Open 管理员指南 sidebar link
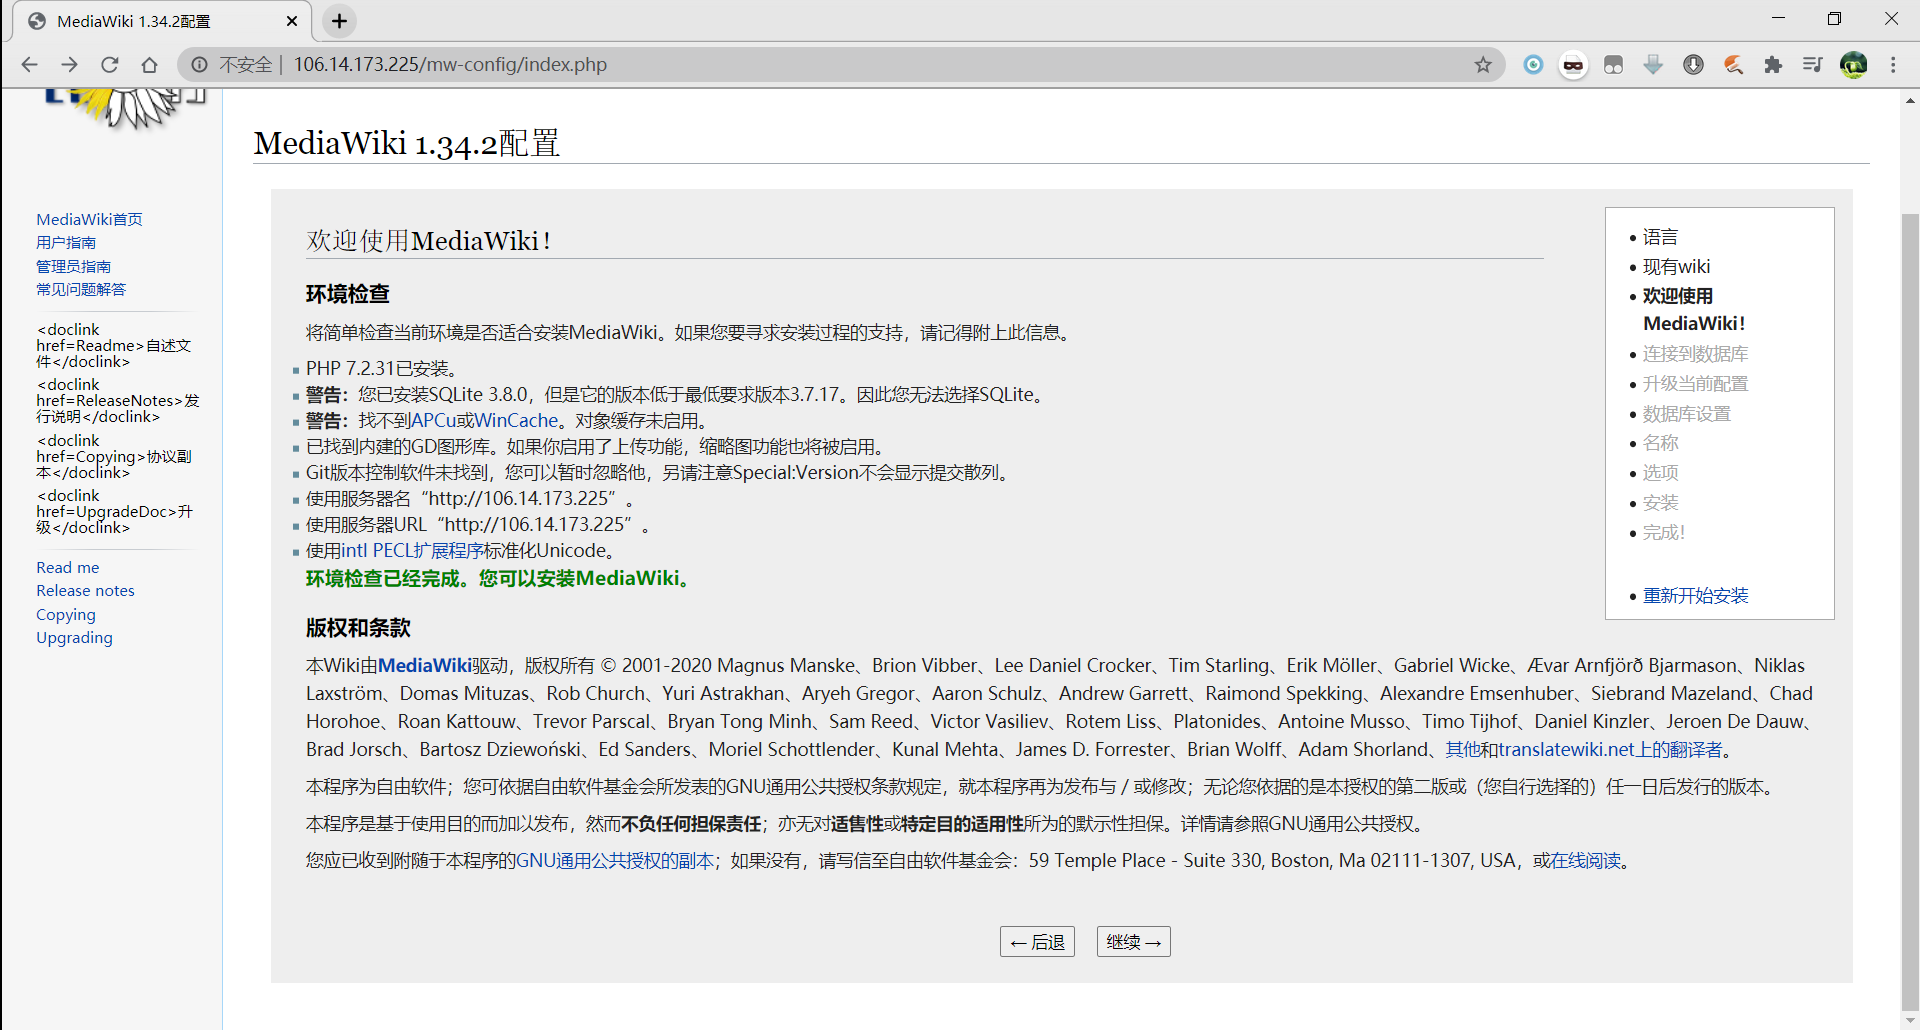The height and width of the screenshot is (1030, 1920). [73, 266]
